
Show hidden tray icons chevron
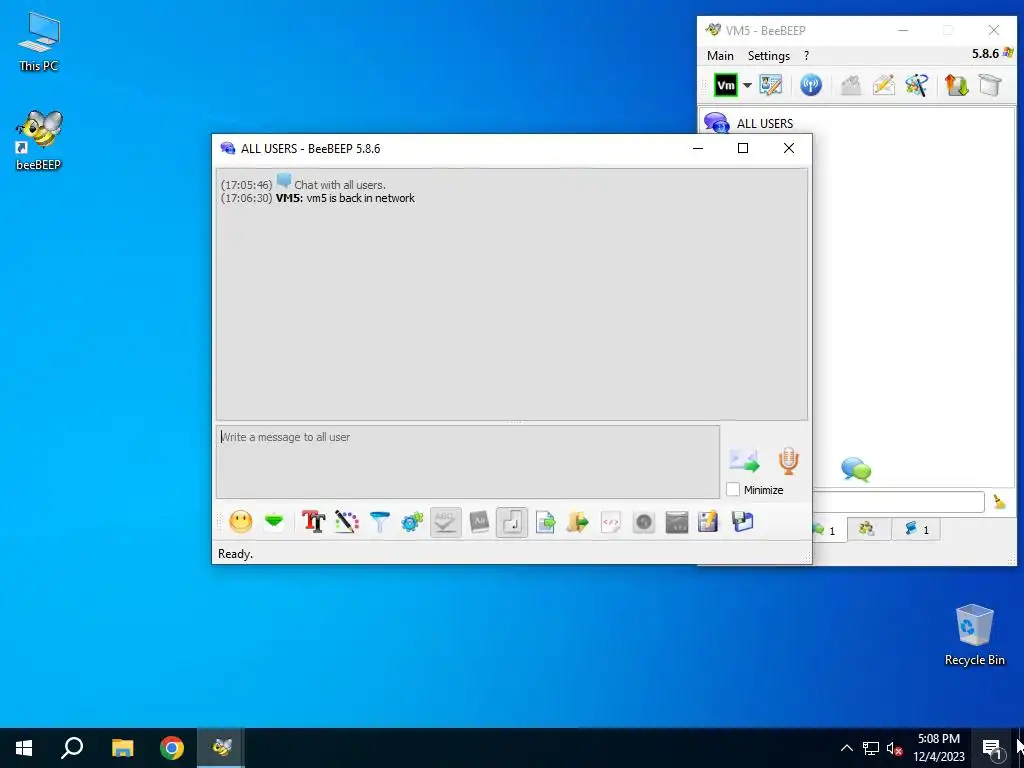point(846,748)
